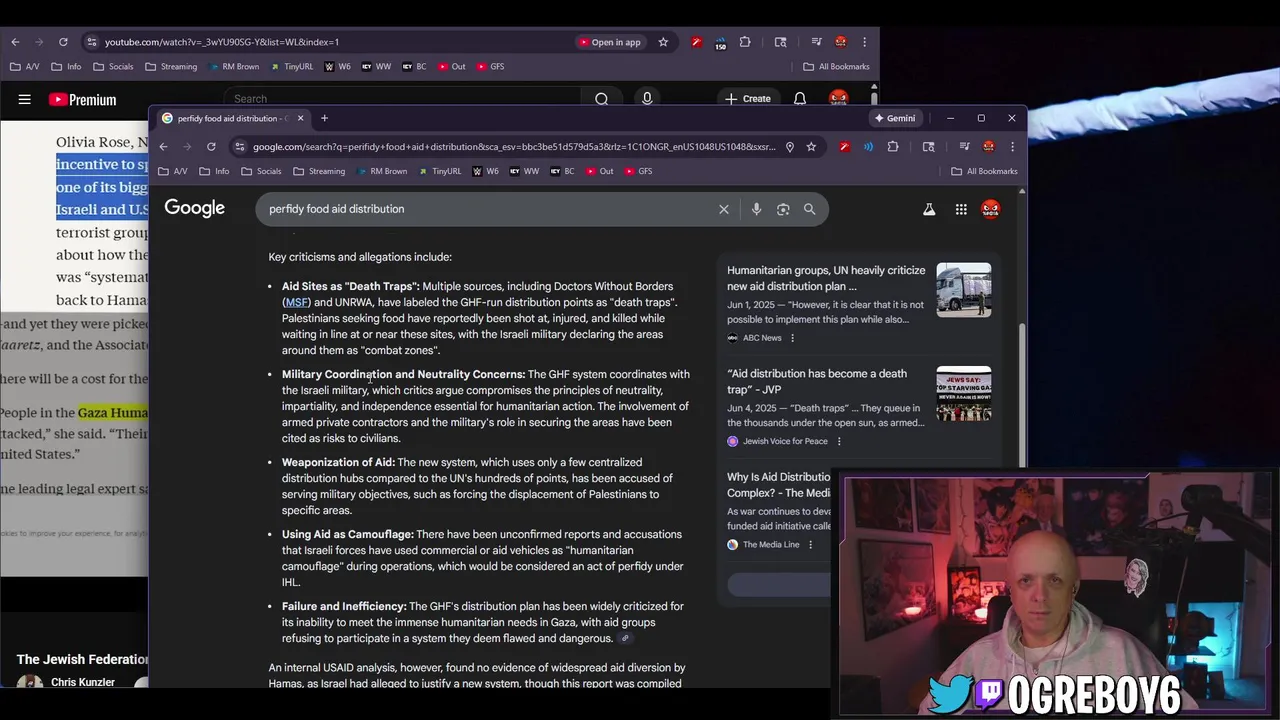Click the JVP protest article thumbnail
Viewport: 1280px width, 720px height.
coord(964,393)
